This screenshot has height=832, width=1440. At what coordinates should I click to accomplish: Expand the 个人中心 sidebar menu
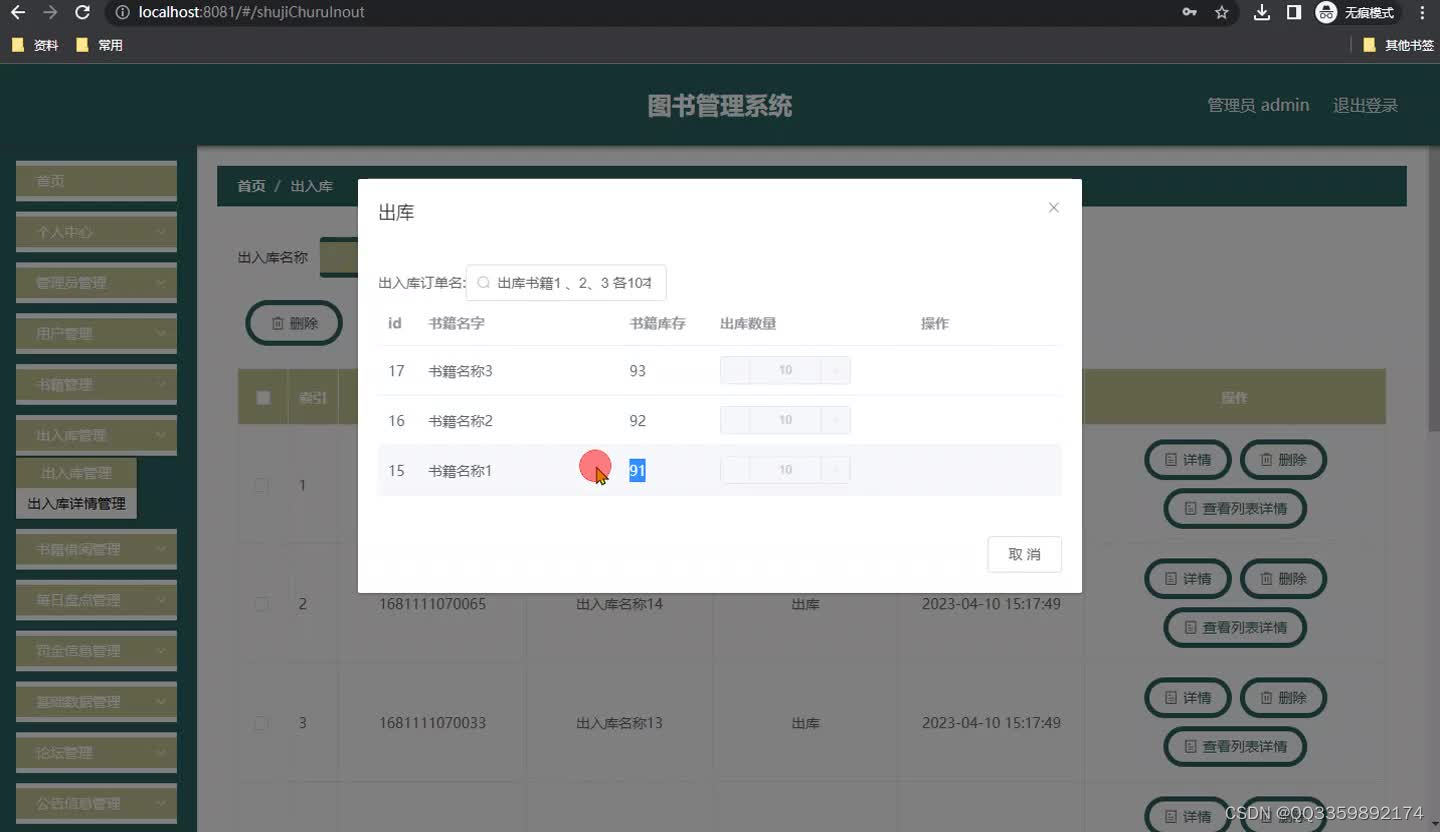click(96, 232)
